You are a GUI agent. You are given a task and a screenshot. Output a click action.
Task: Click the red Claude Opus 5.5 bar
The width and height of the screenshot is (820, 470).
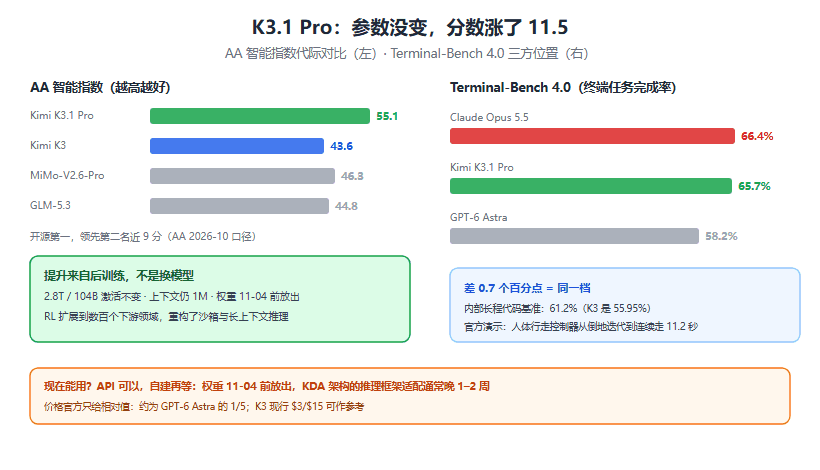click(x=593, y=136)
